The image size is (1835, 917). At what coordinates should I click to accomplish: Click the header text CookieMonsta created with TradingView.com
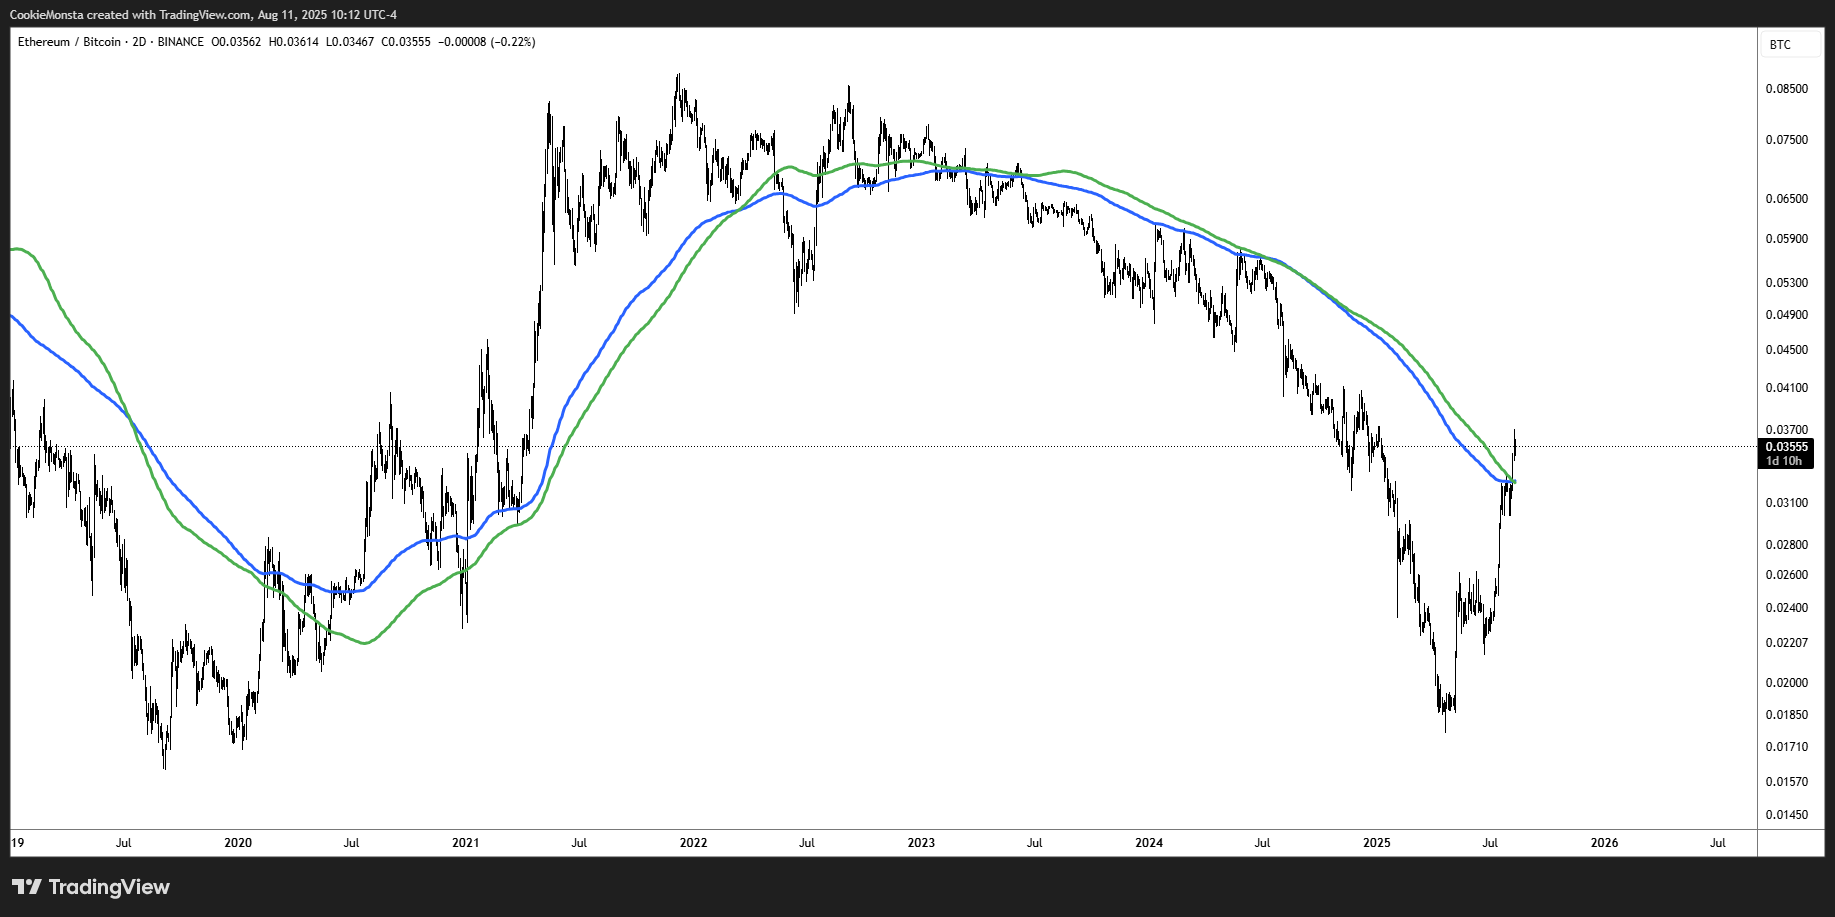130,15
